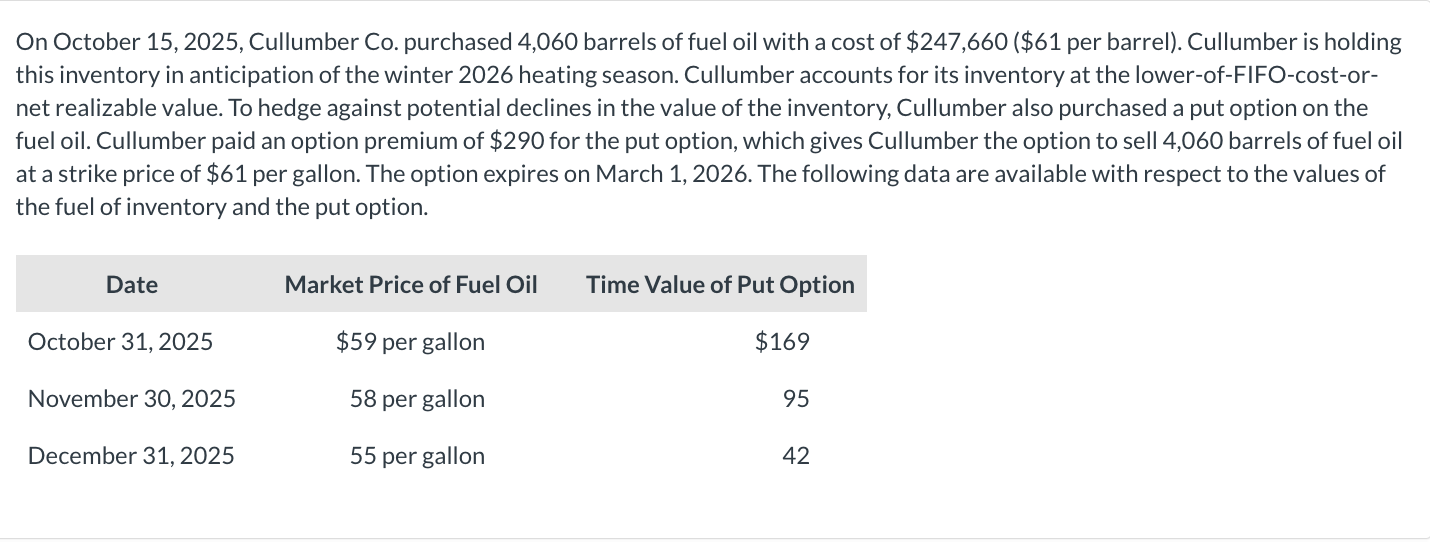Select the November 30, 2025 row label

click(132, 399)
